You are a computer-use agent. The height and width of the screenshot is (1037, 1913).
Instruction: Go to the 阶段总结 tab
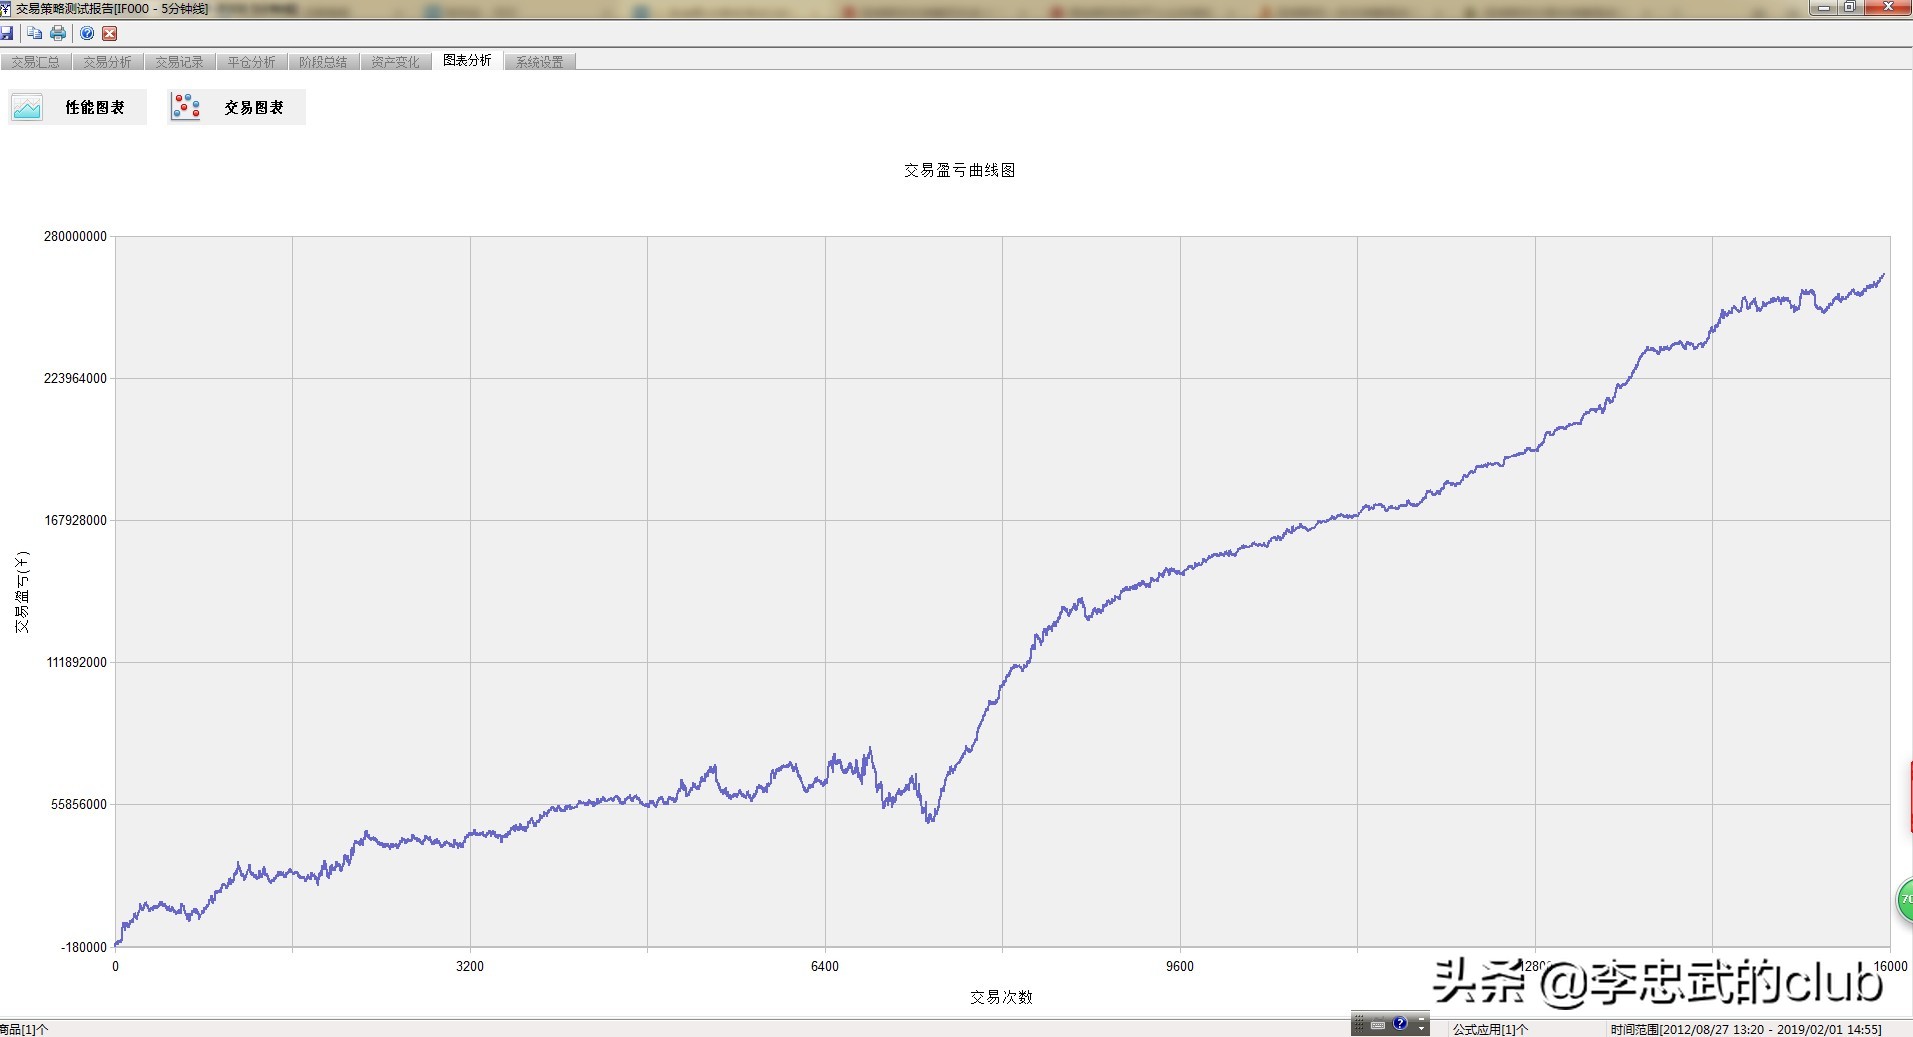pos(323,62)
